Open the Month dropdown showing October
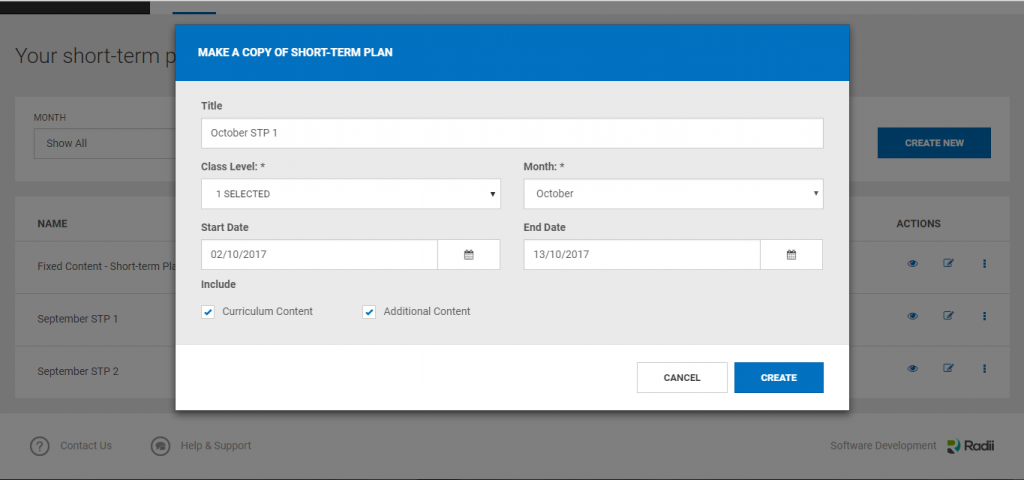 click(x=673, y=194)
